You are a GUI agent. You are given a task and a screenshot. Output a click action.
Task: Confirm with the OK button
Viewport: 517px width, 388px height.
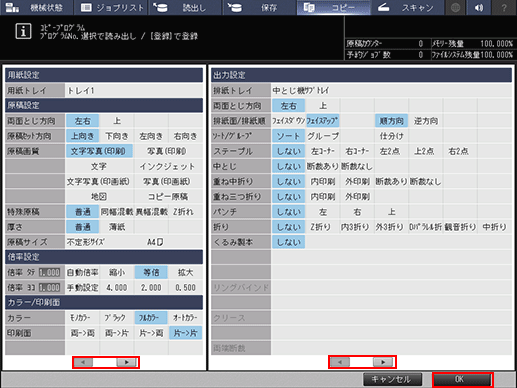[462, 379]
